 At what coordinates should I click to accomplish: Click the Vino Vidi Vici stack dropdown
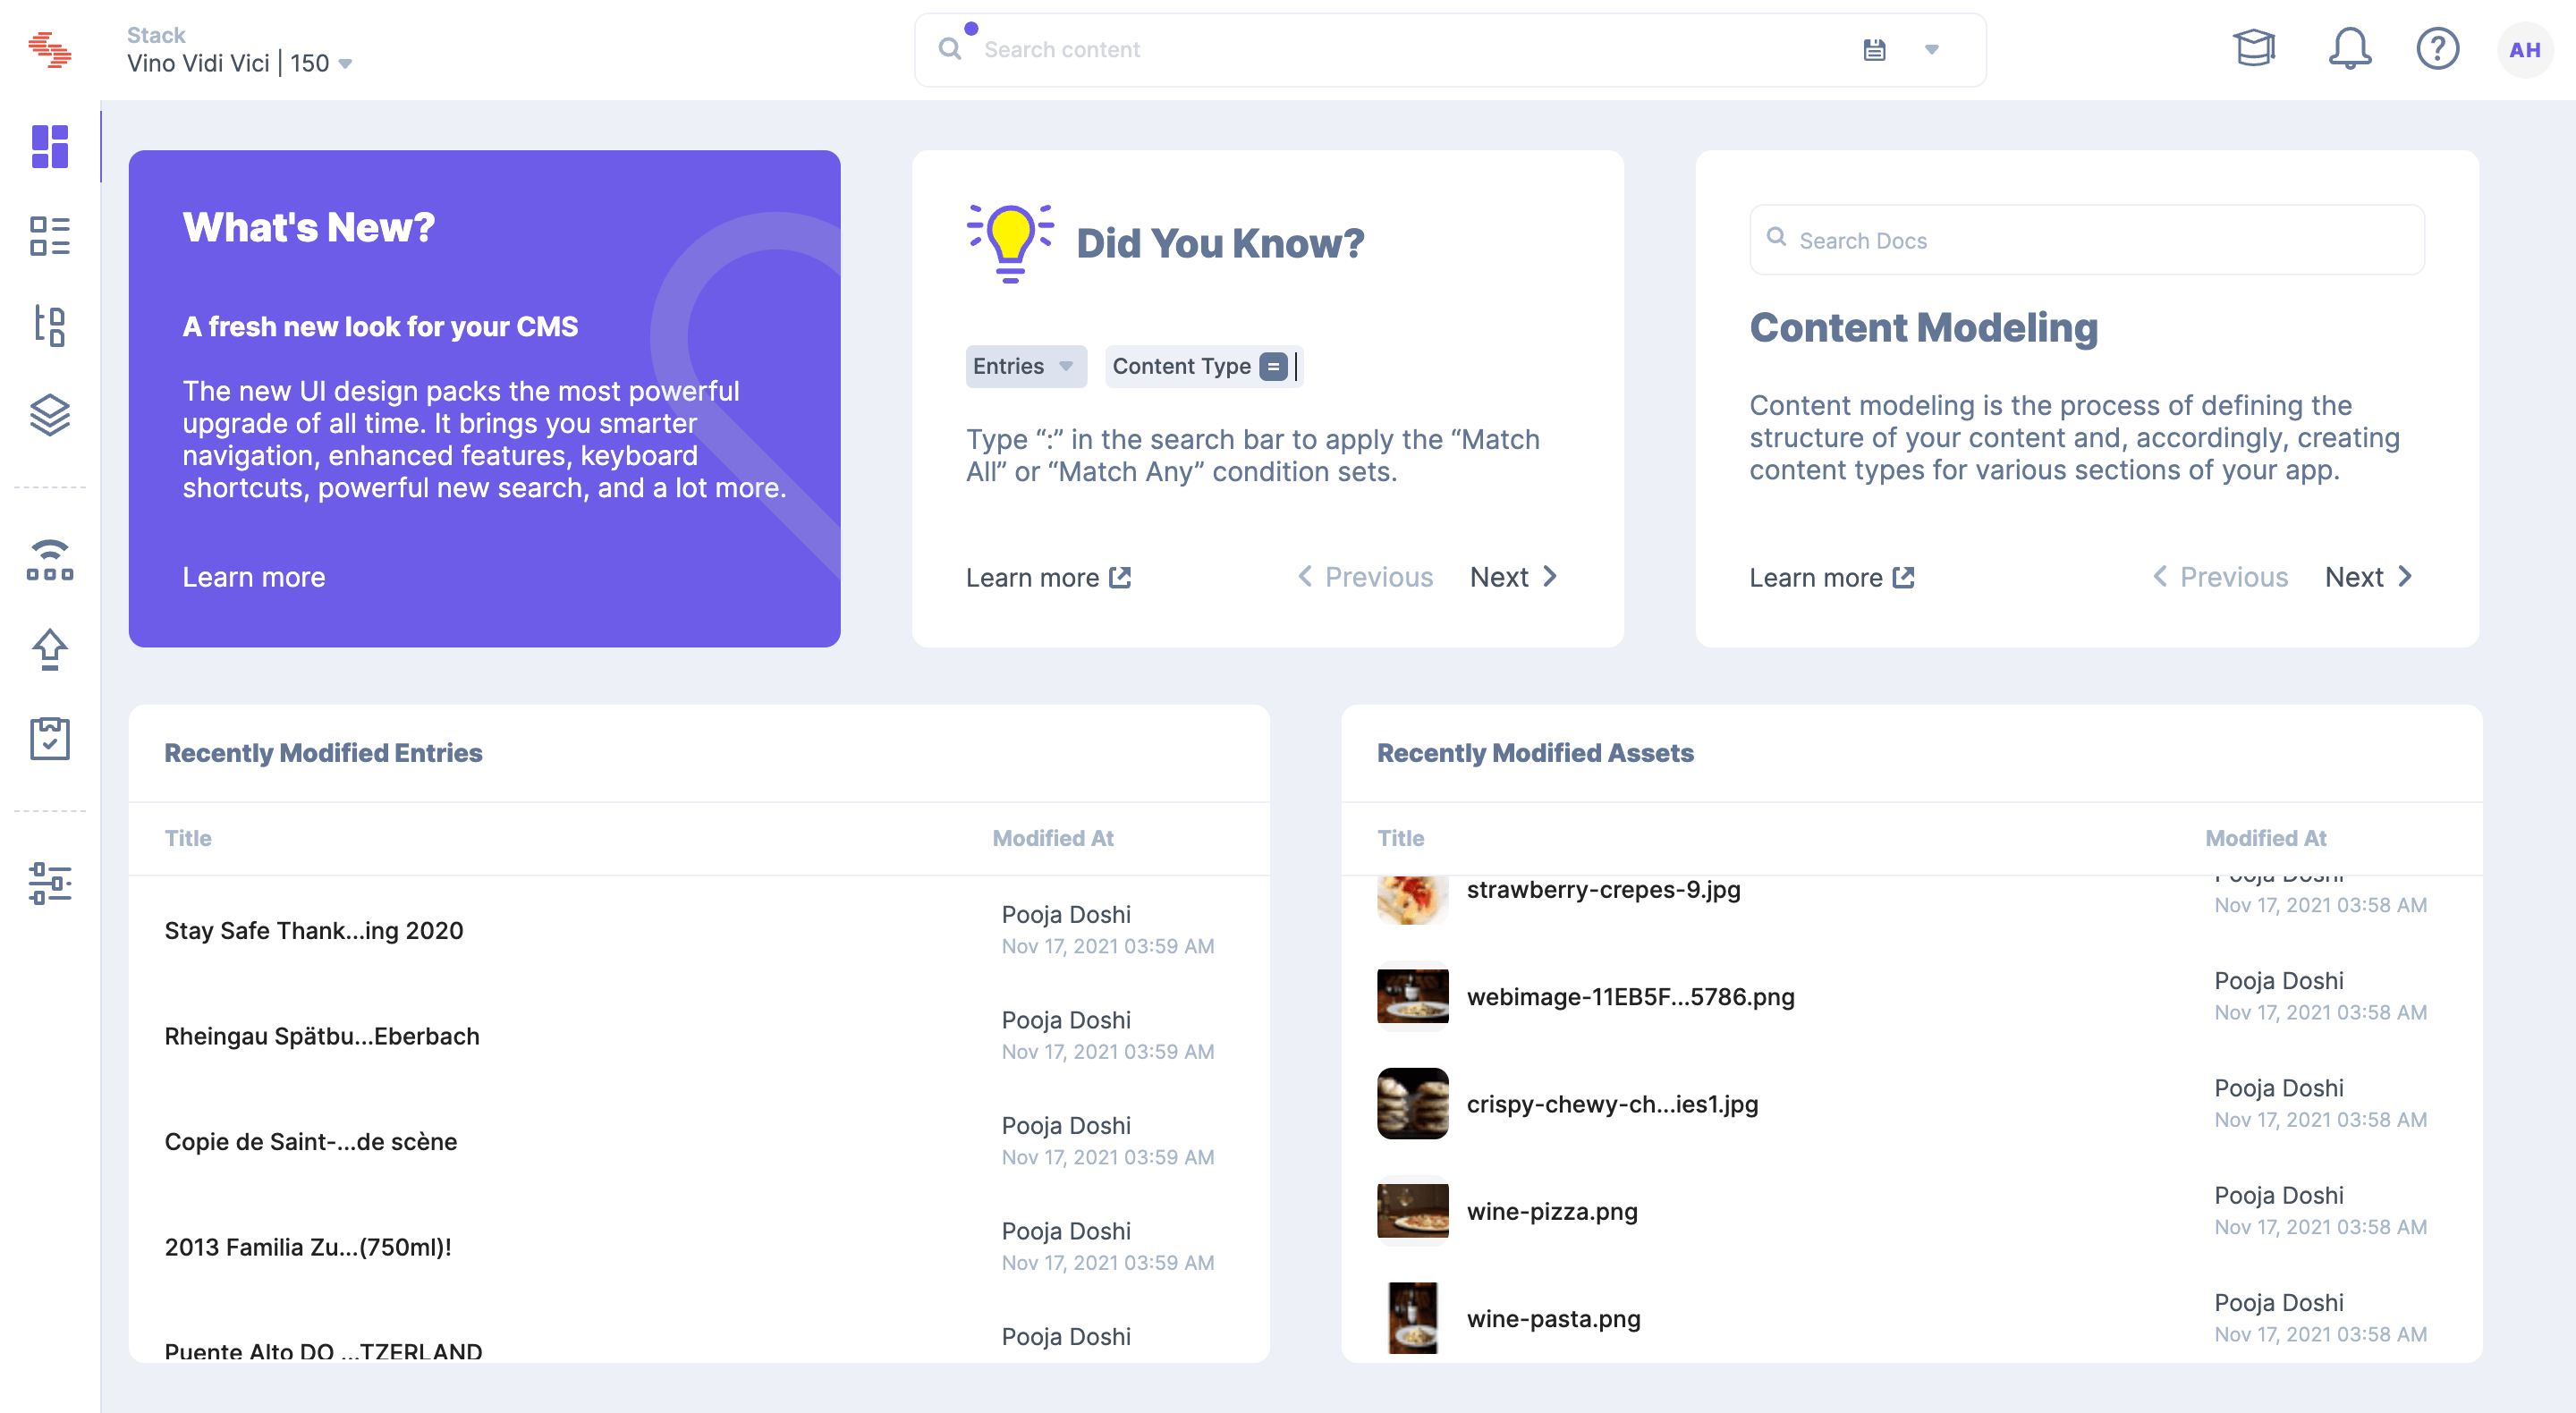coord(348,63)
